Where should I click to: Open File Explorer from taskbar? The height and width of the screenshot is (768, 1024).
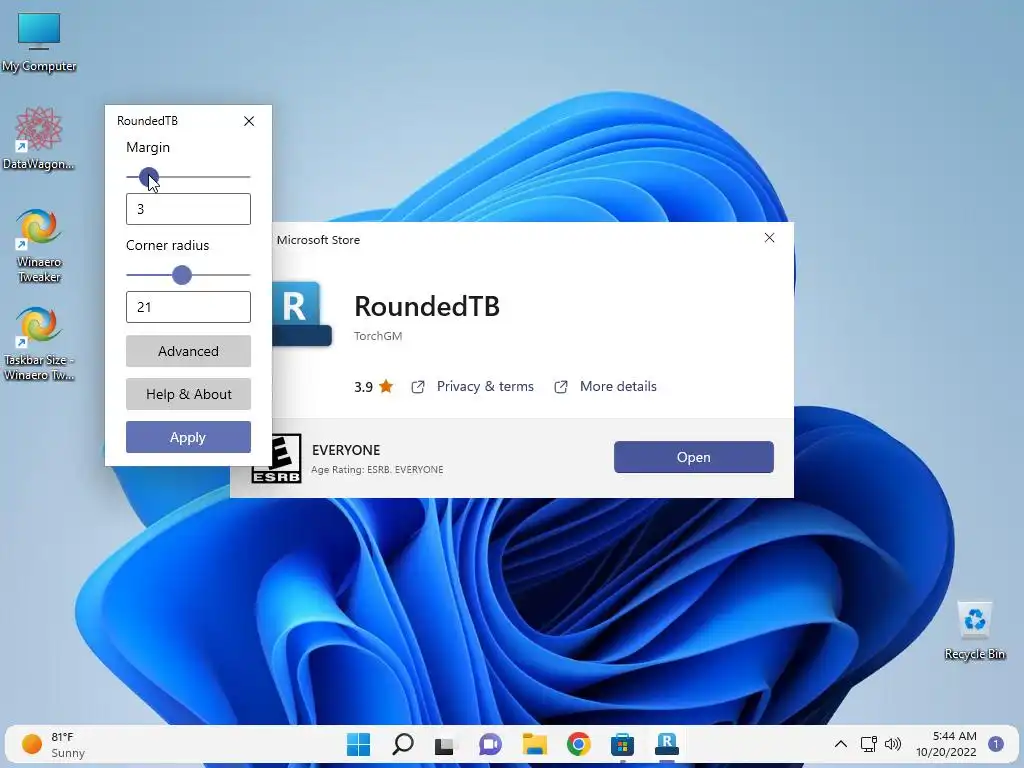click(534, 744)
